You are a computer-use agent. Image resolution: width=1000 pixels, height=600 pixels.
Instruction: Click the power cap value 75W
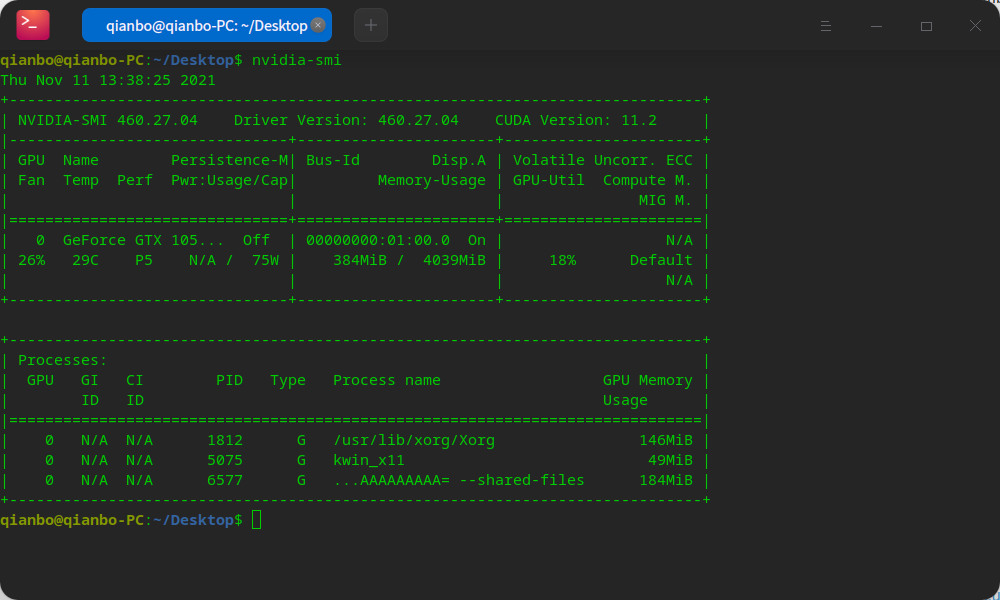pyautogui.click(x=265, y=260)
